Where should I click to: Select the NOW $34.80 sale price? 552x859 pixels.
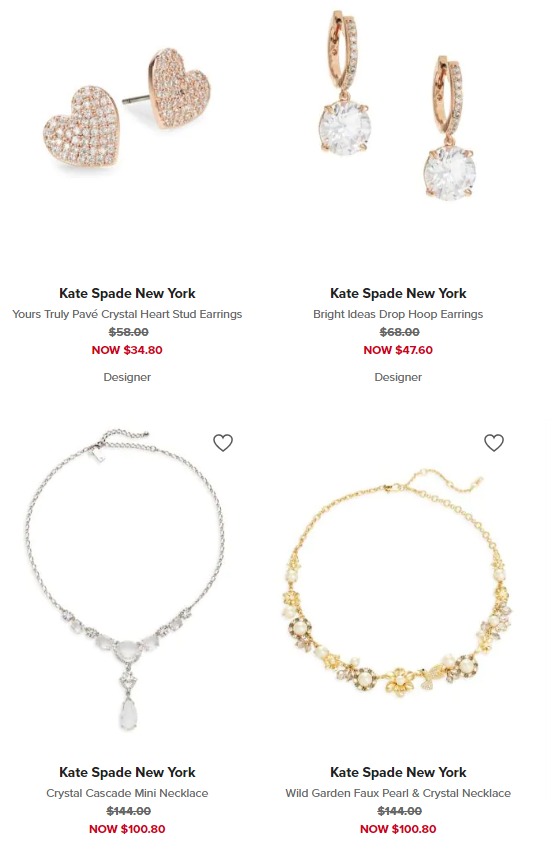(127, 350)
